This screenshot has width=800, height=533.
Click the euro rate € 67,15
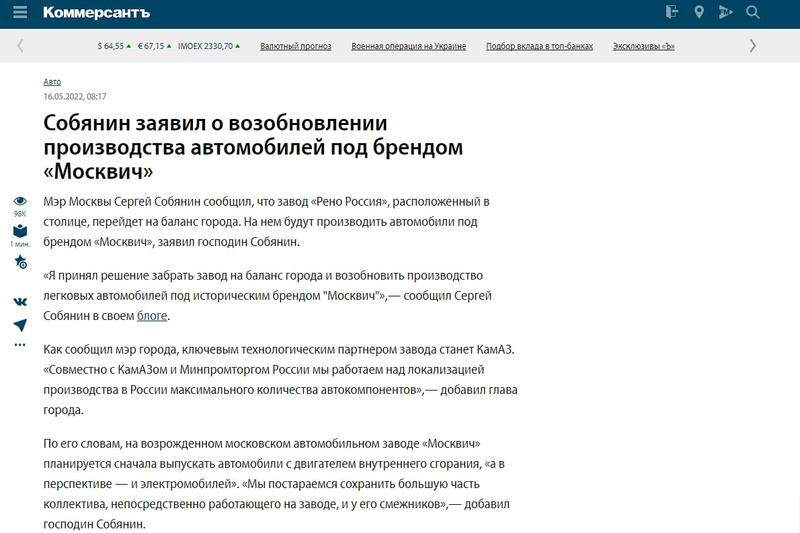[155, 46]
